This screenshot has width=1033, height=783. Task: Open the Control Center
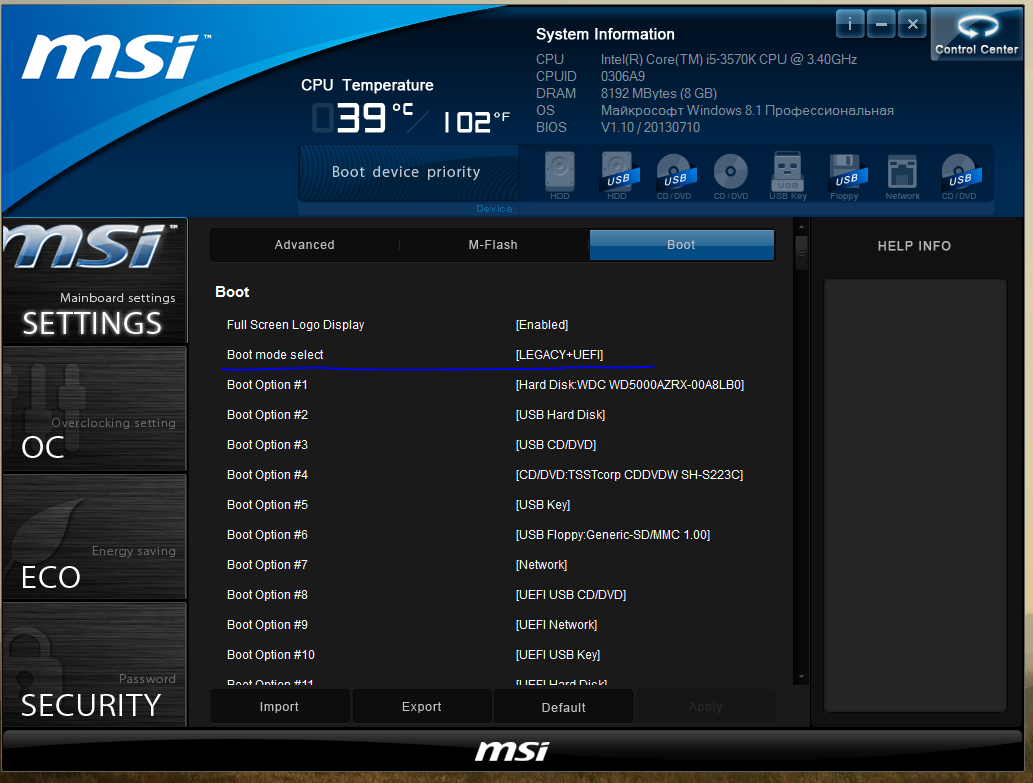click(x=976, y=36)
